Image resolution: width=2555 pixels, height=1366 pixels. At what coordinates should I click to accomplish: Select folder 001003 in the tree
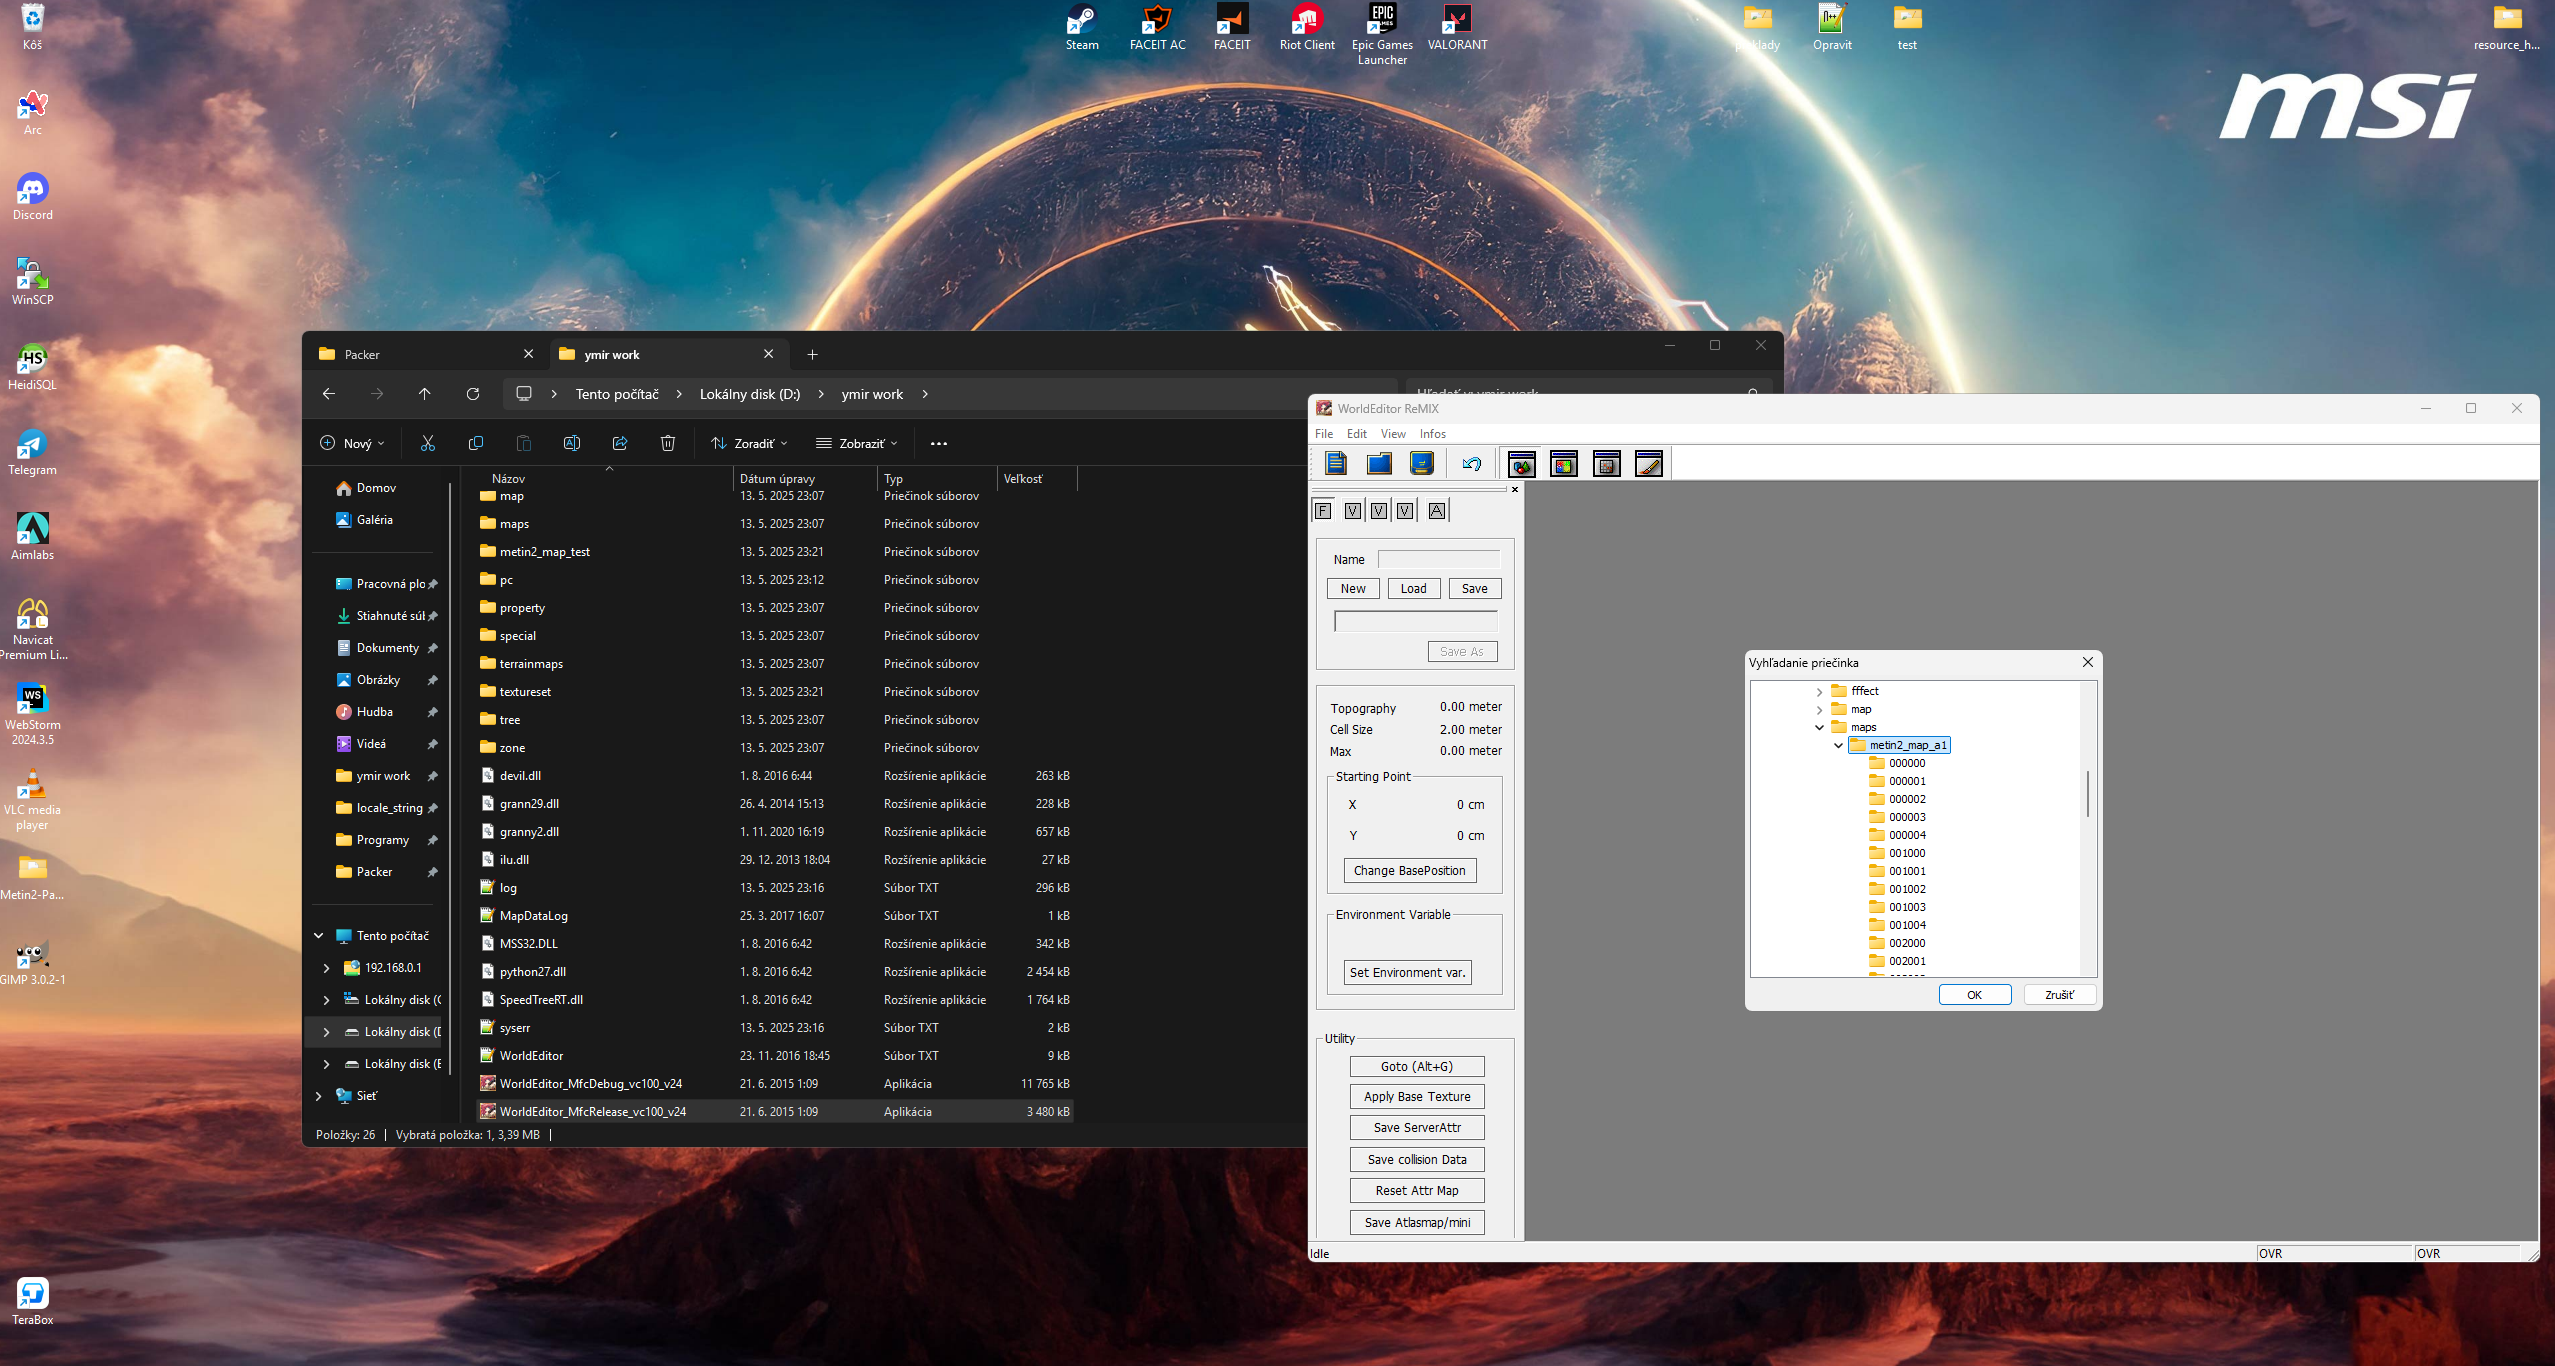click(x=1906, y=907)
